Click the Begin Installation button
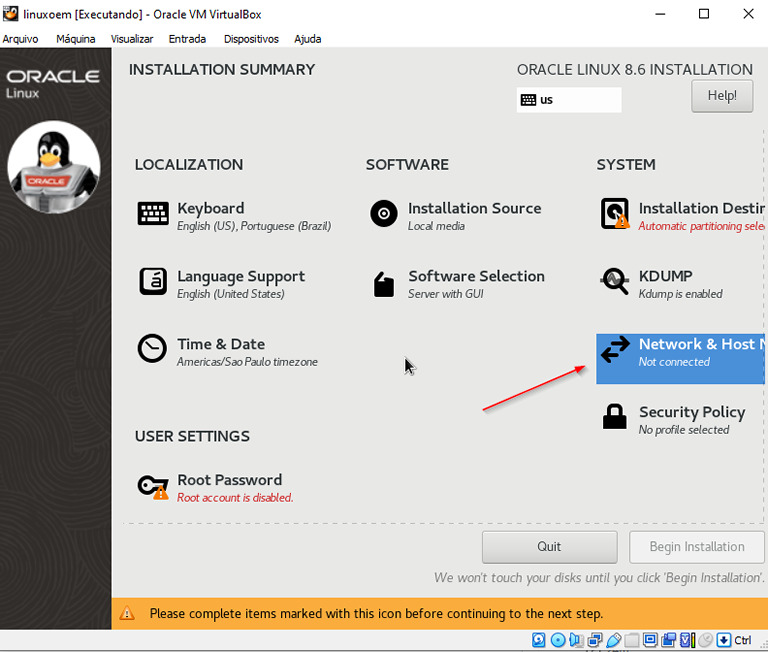Image resolution: width=768 pixels, height=652 pixels. click(x=696, y=547)
